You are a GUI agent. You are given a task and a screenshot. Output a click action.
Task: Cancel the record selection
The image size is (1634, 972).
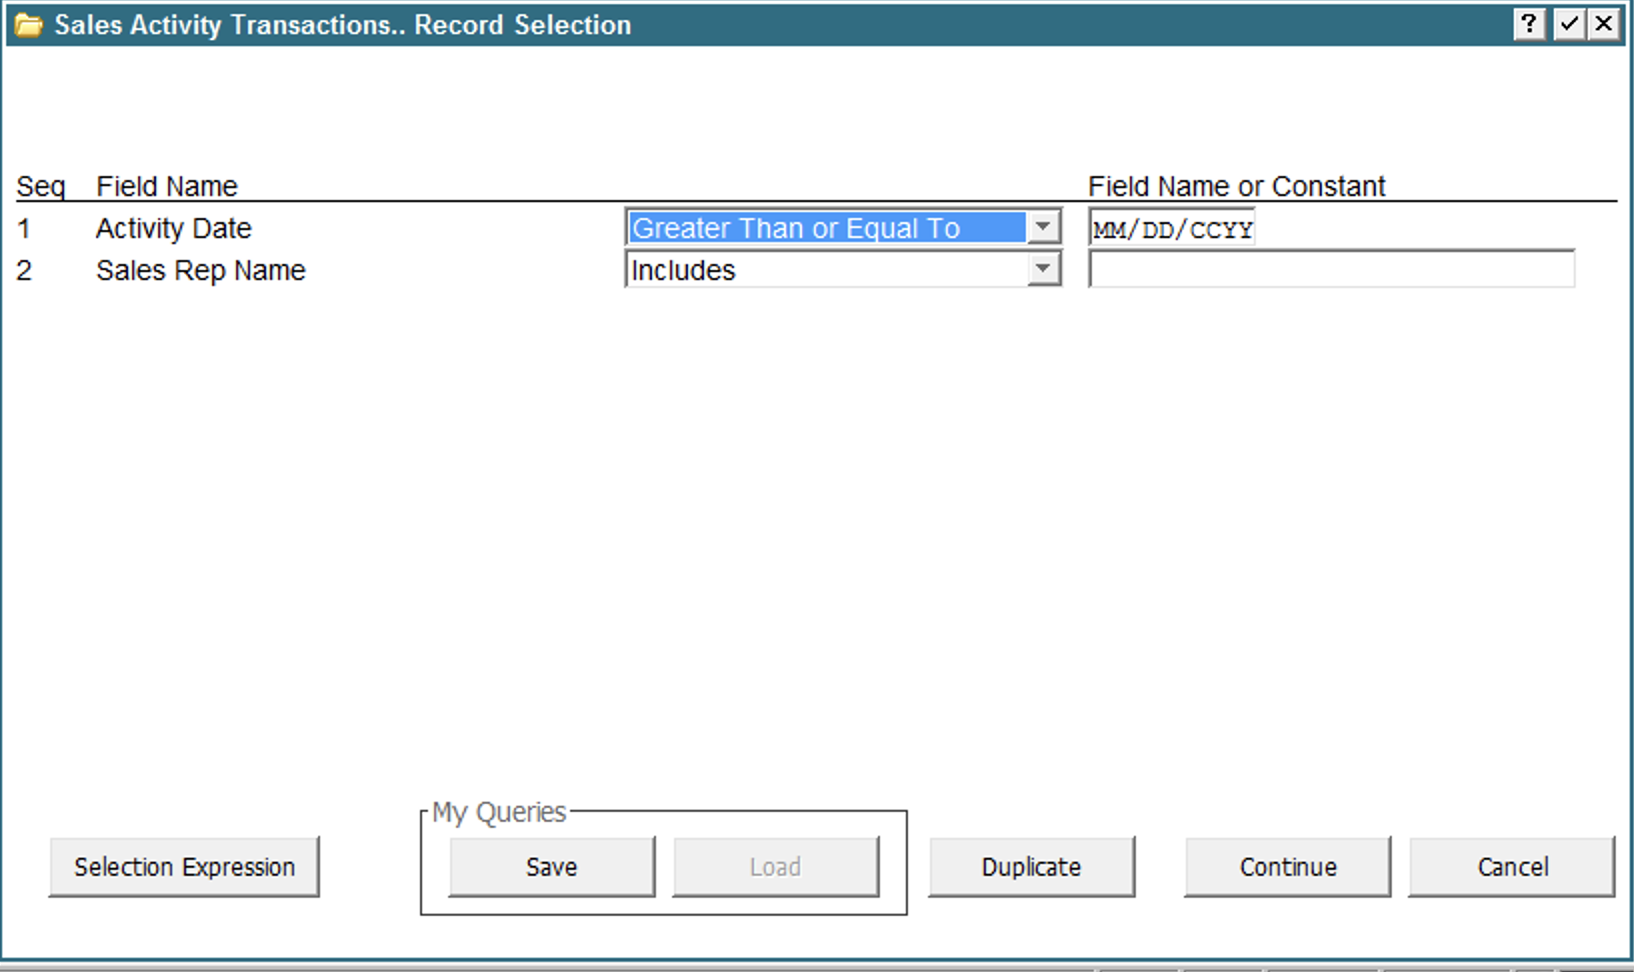pos(1512,867)
